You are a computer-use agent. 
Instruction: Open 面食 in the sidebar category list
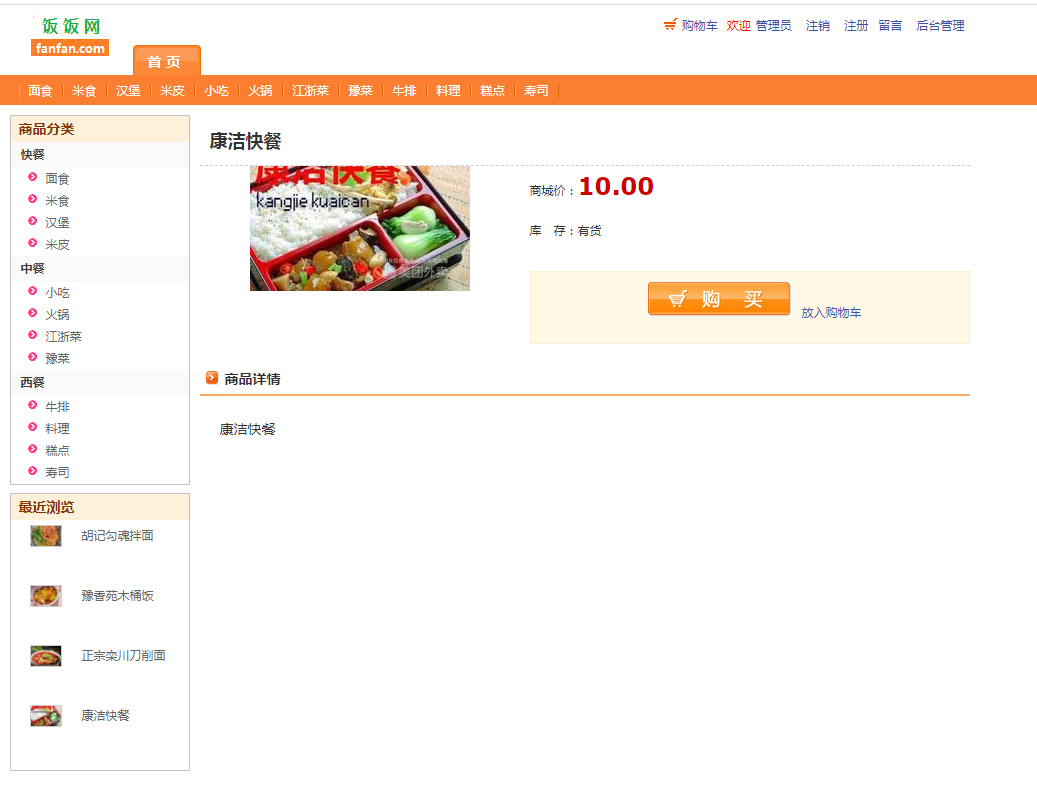pyautogui.click(x=57, y=179)
